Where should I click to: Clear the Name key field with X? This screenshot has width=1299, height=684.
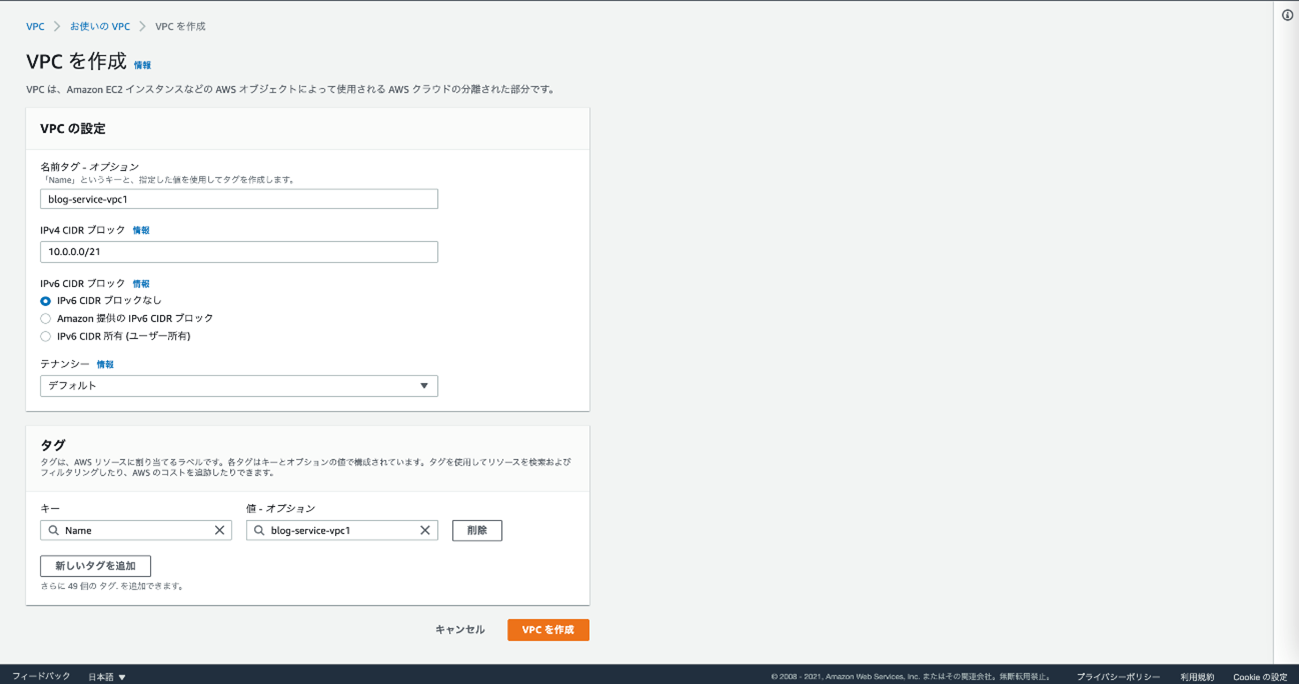point(220,531)
